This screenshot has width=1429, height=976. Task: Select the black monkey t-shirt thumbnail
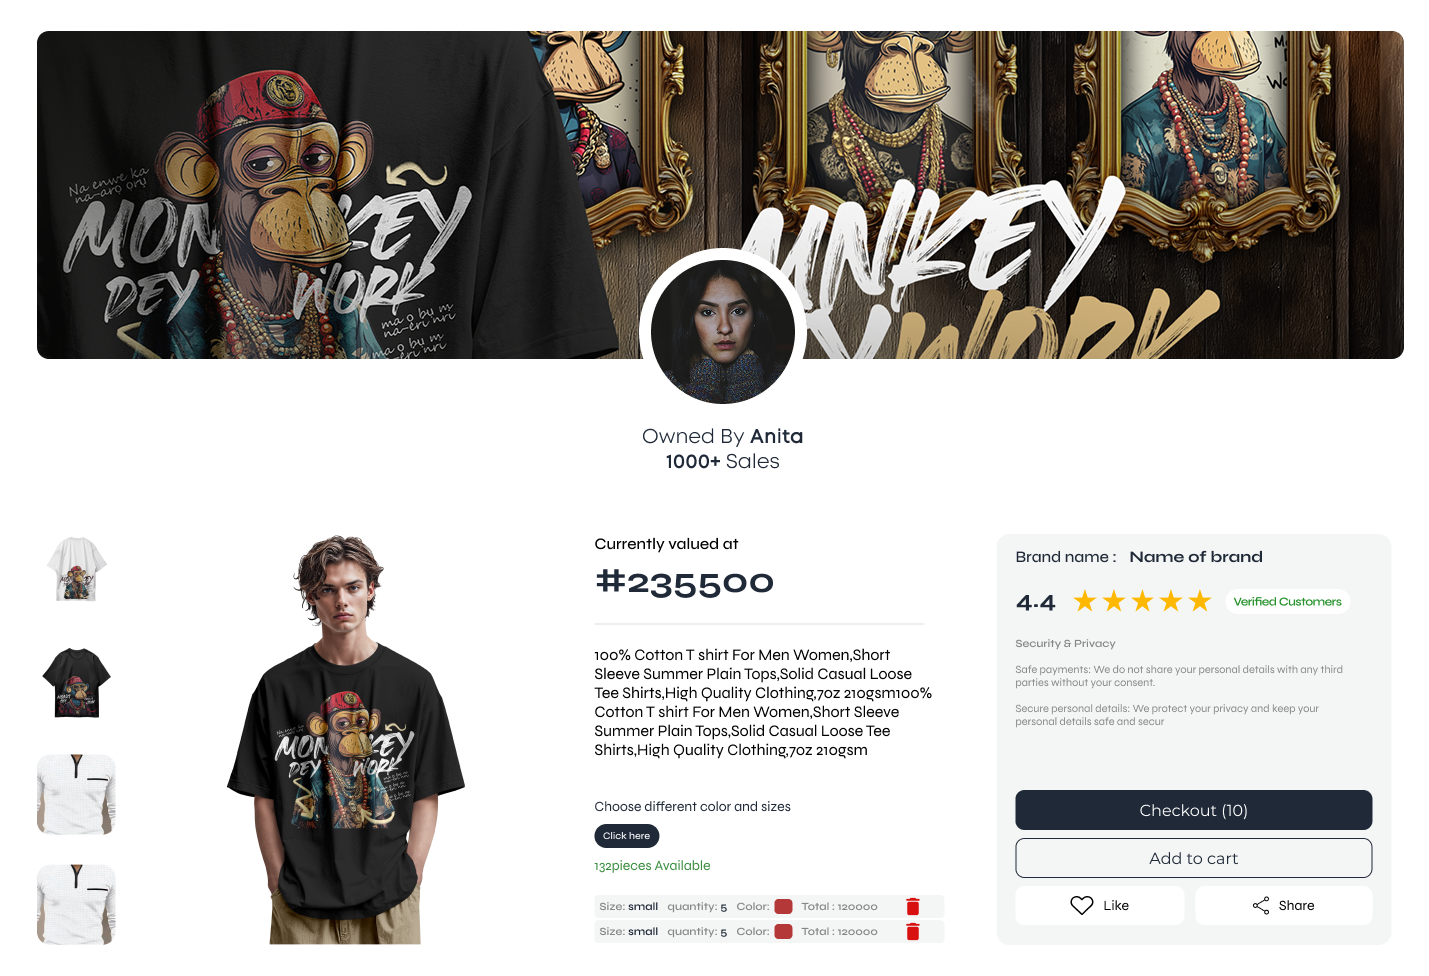click(77, 683)
